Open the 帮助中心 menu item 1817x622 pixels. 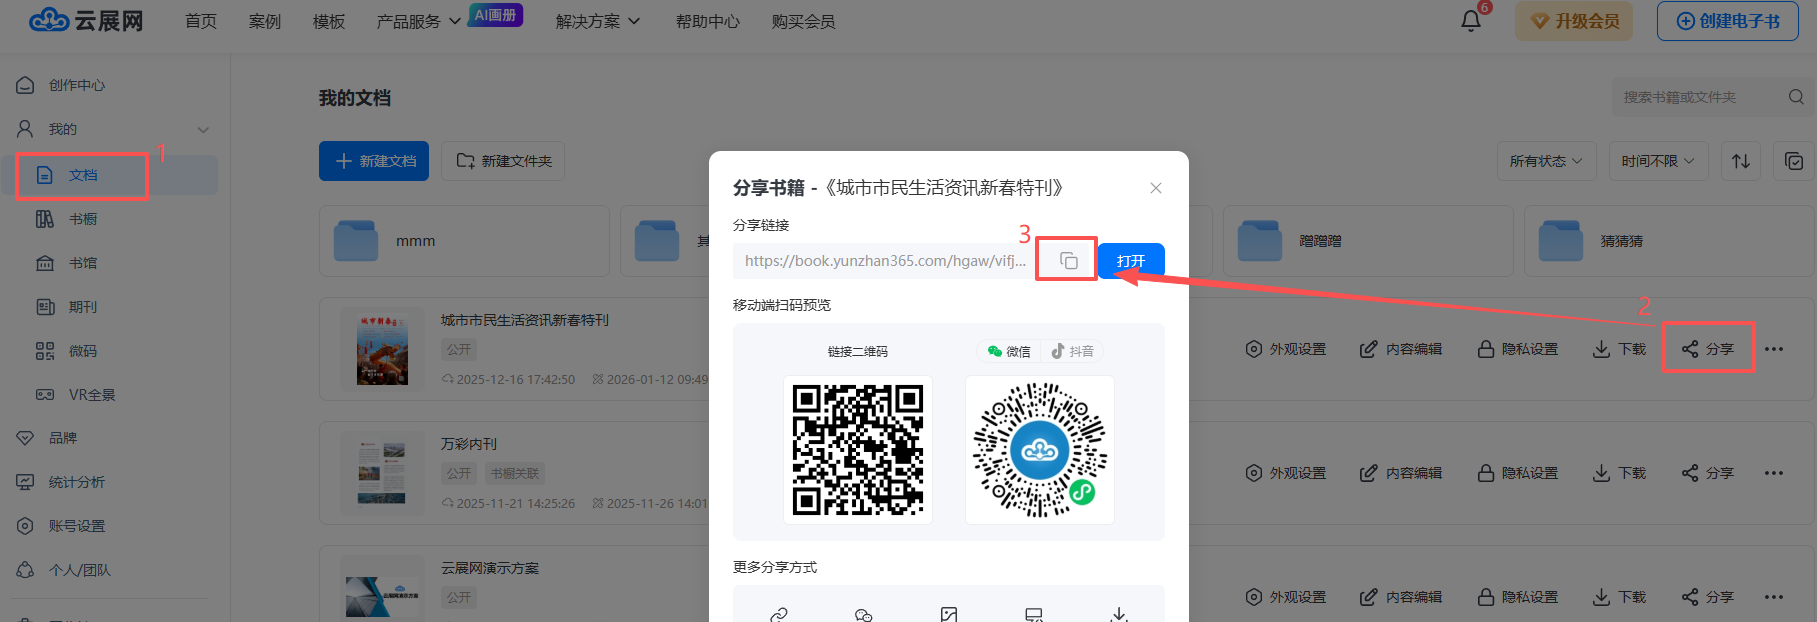pyautogui.click(x=707, y=21)
